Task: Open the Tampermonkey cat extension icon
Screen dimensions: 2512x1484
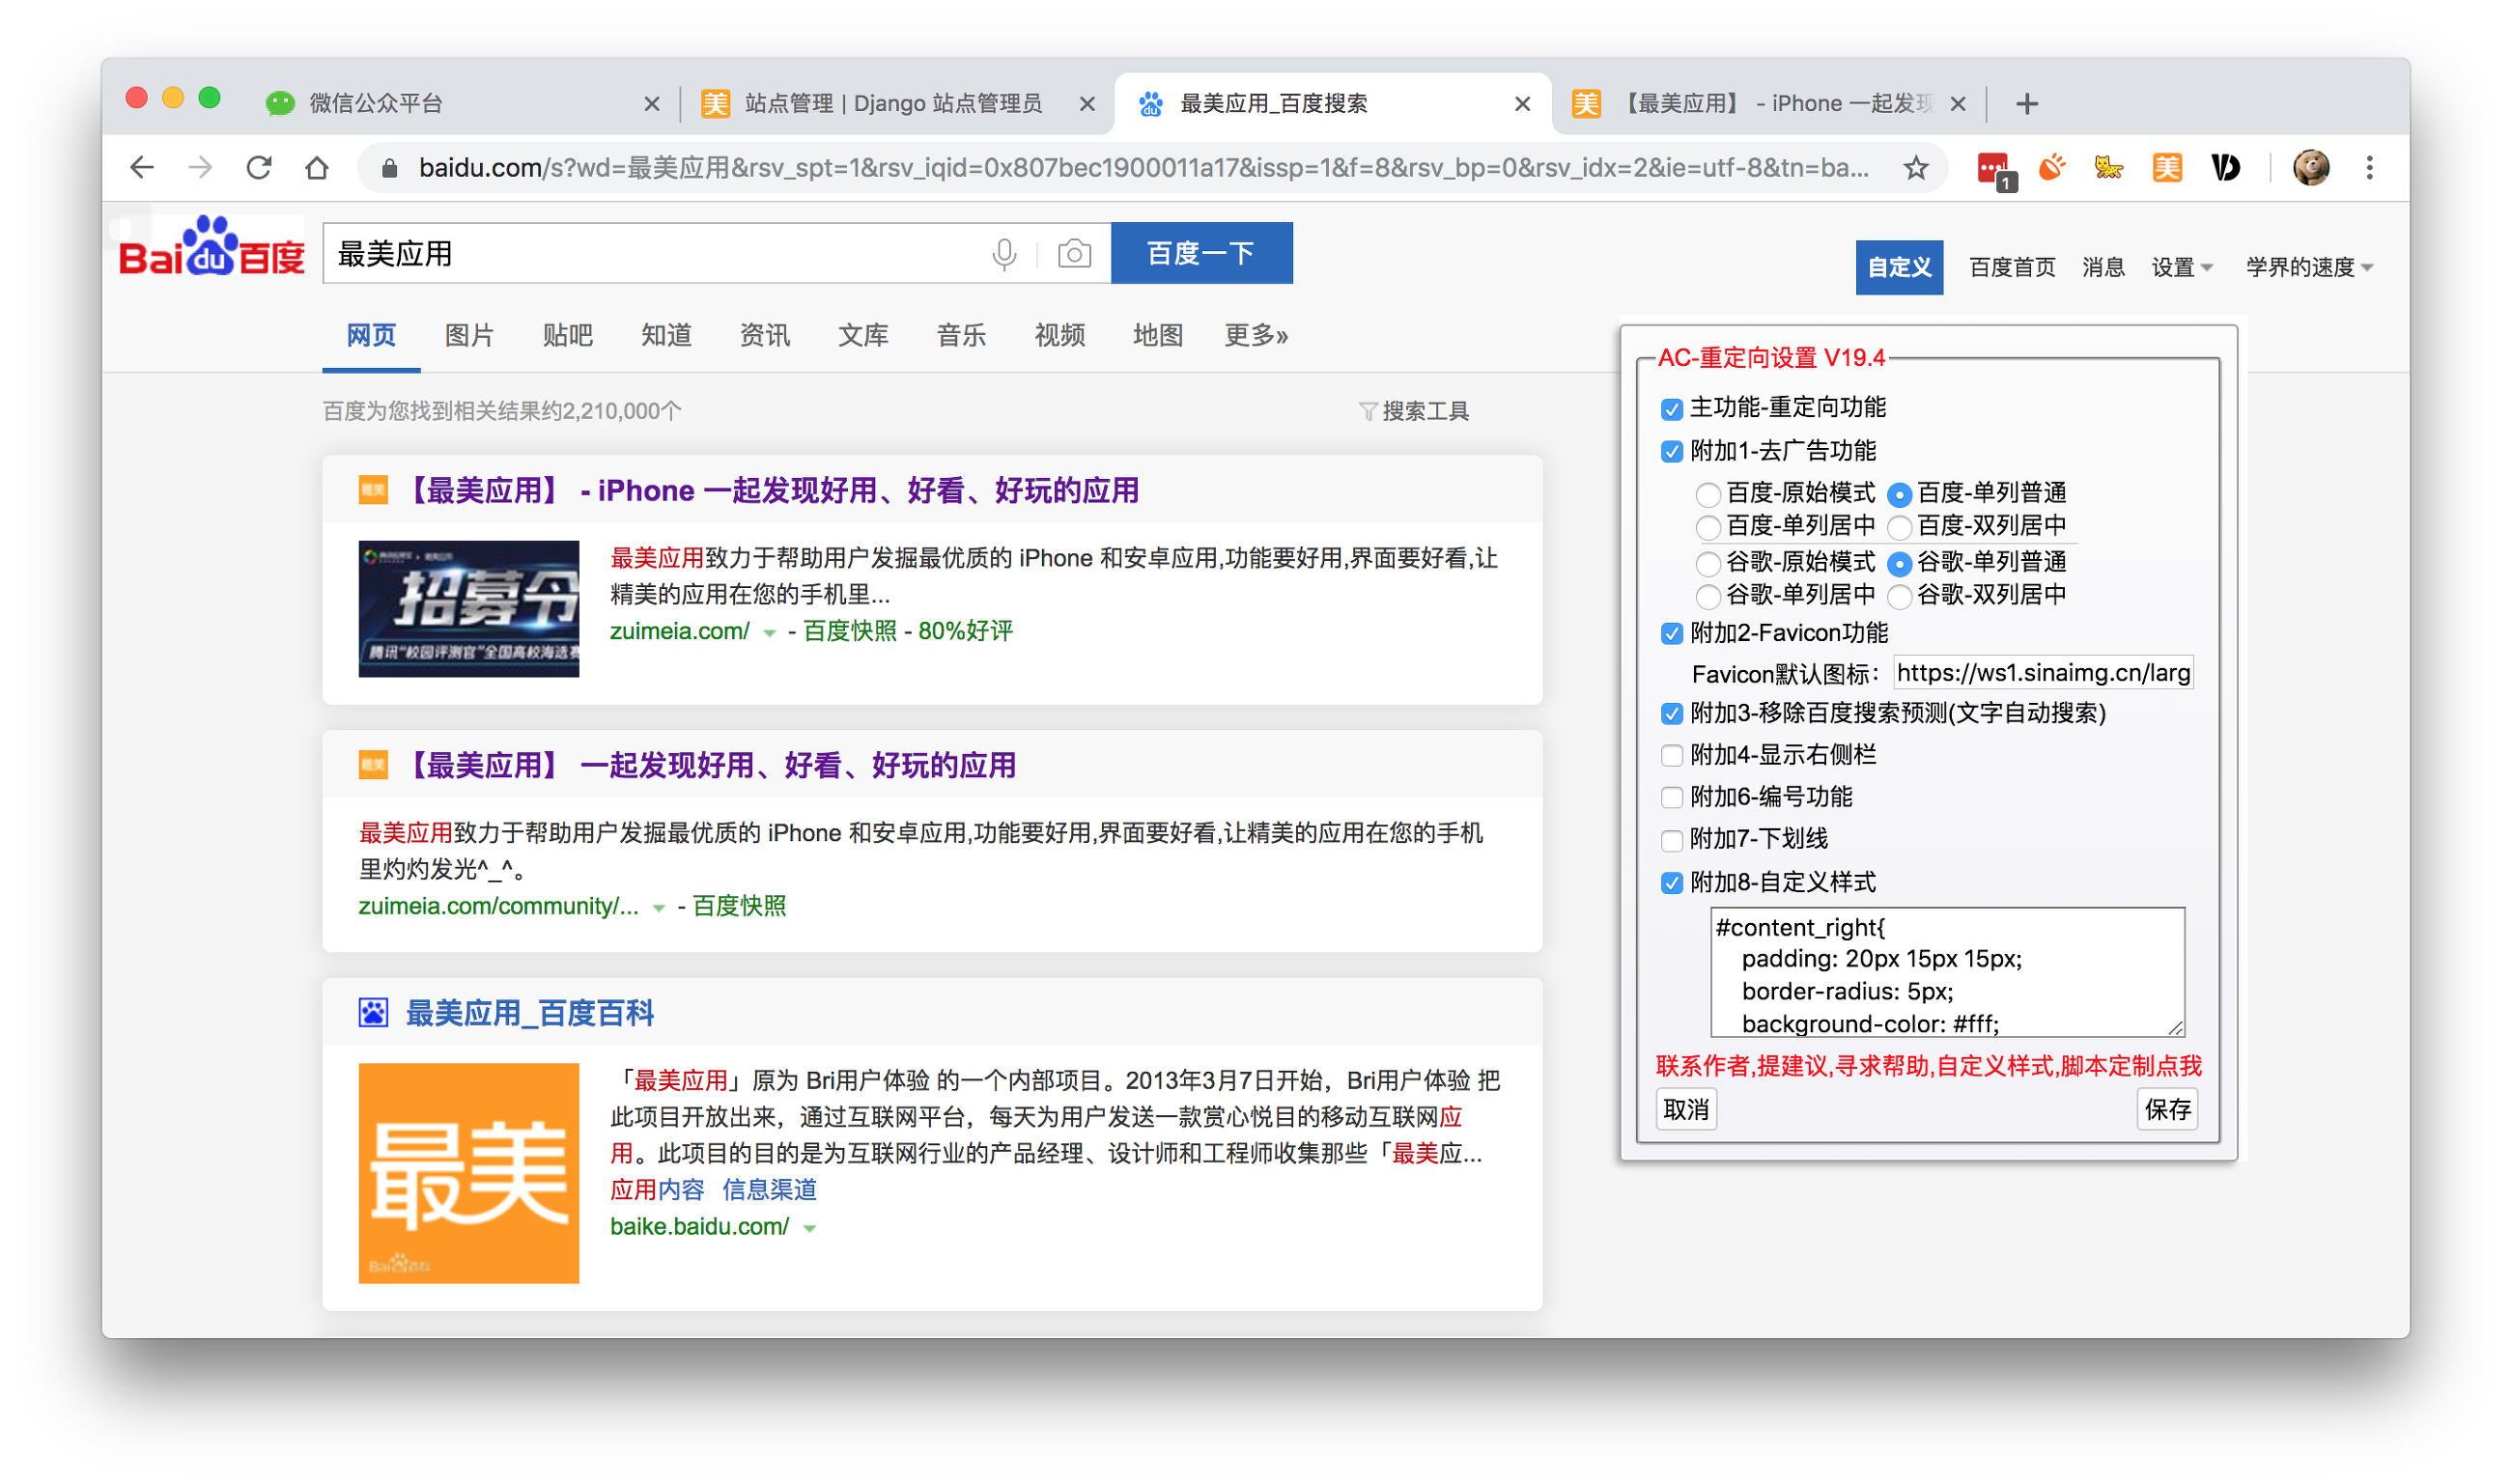Action: 2109,167
